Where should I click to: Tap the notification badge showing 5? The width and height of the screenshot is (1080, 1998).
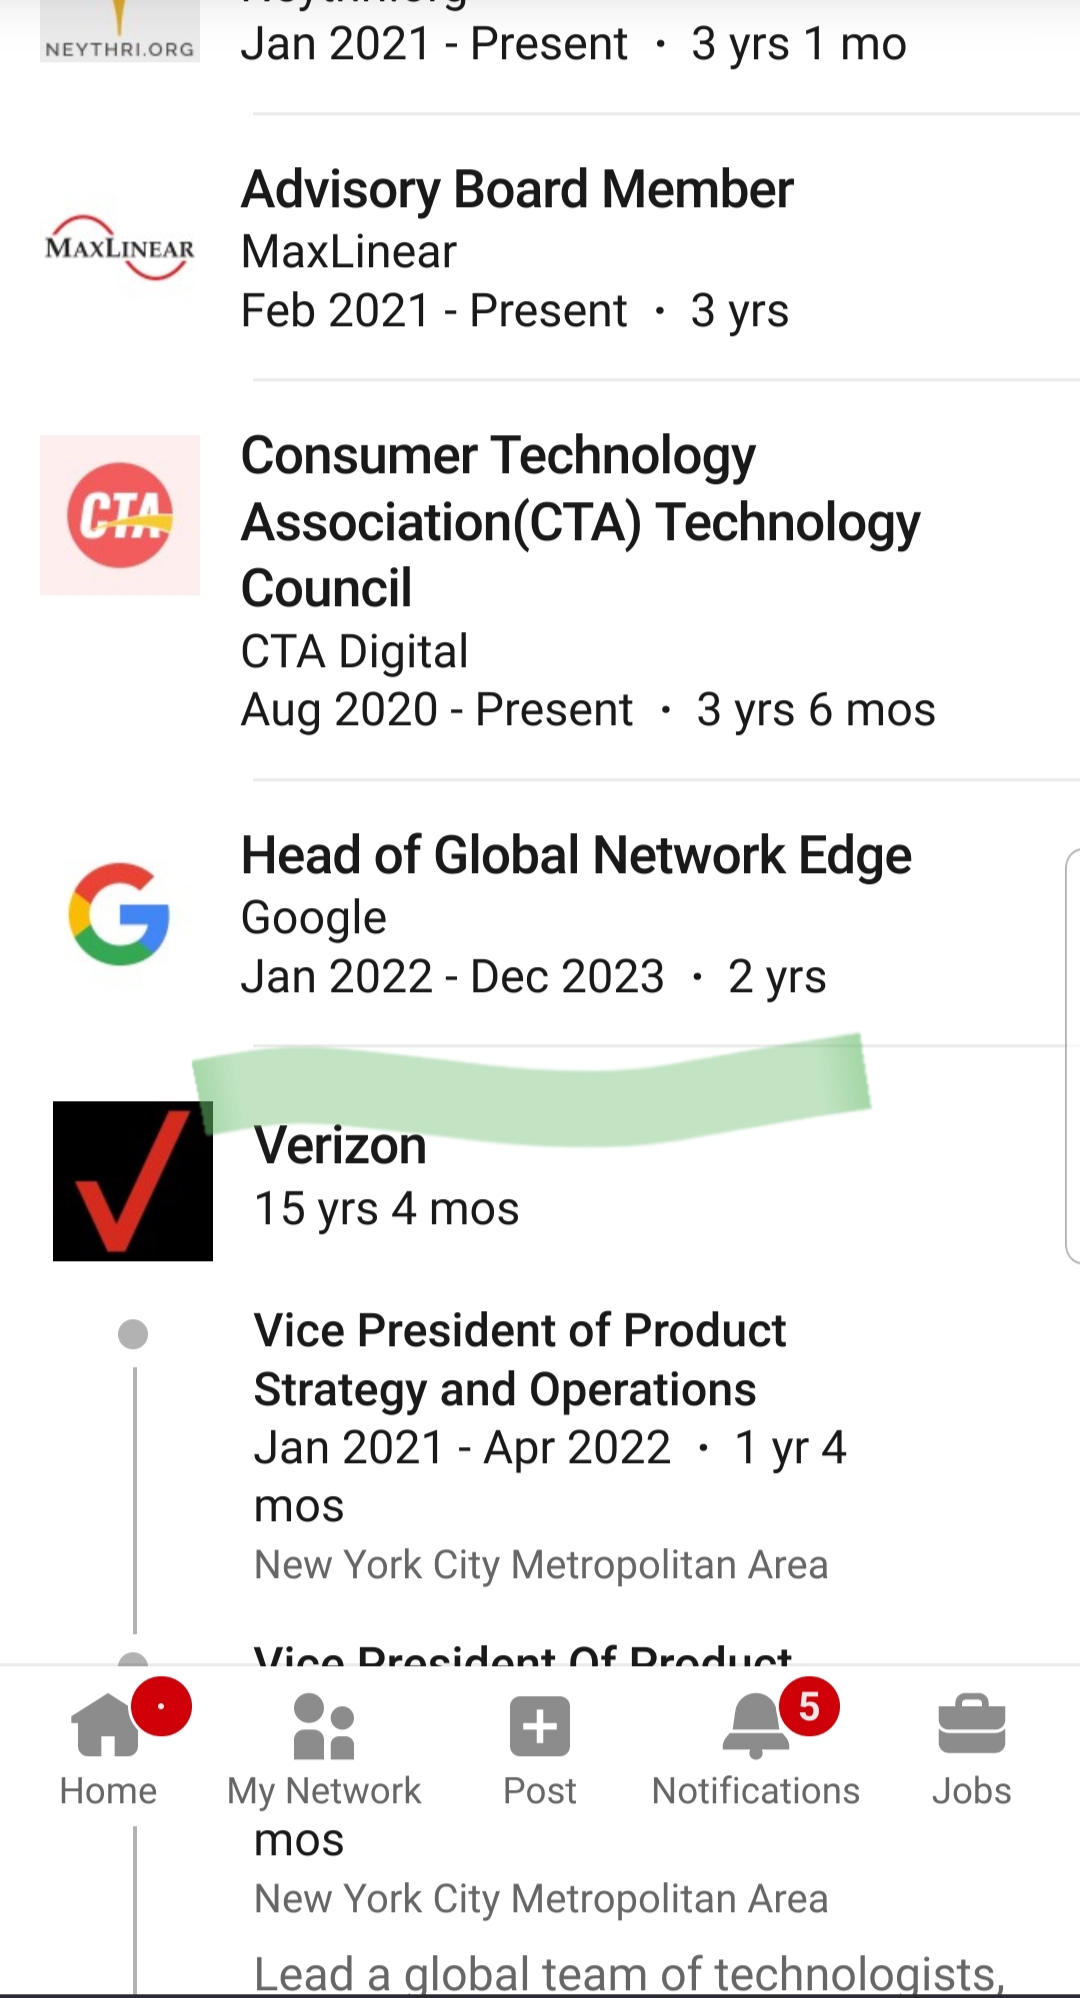pos(809,1706)
